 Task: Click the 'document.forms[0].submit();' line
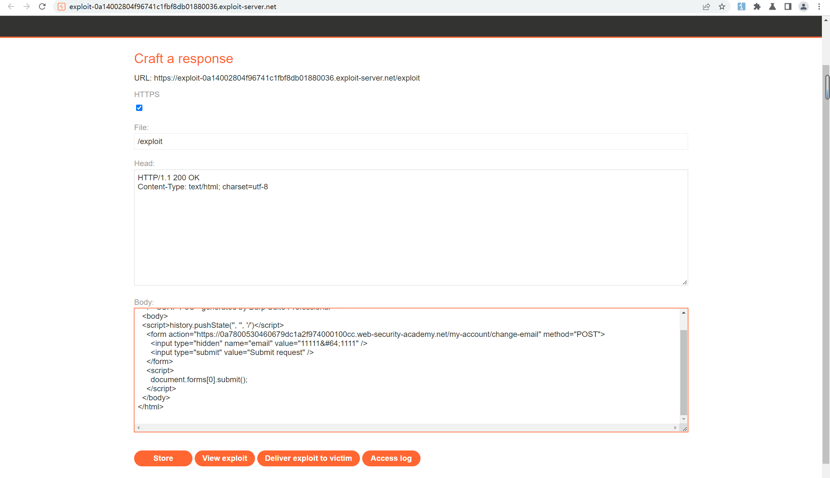point(199,380)
